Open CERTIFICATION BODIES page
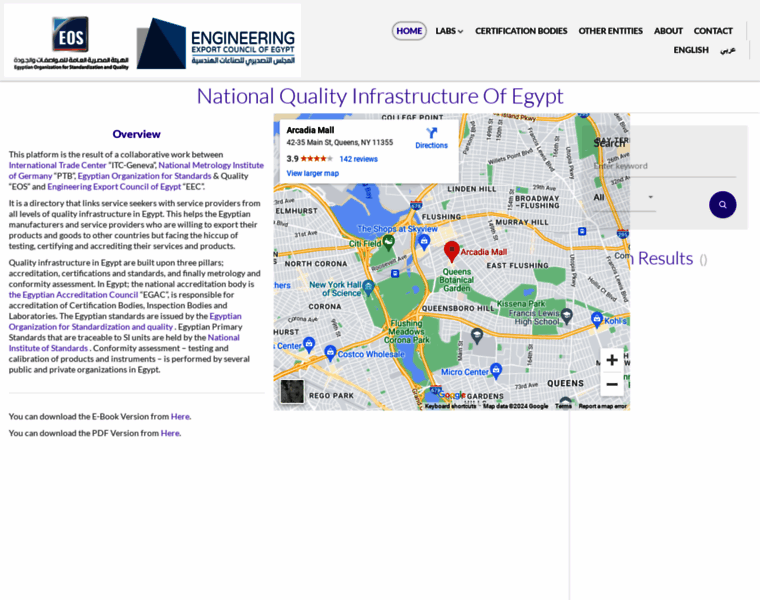The image size is (760, 600). click(x=521, y=31)
